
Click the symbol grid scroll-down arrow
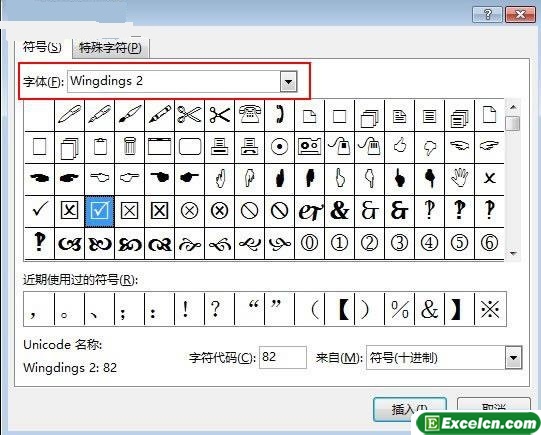[x=513, y=254]
